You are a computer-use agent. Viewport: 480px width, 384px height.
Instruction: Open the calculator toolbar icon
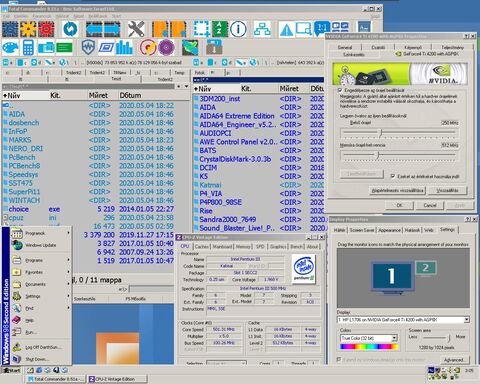click(x=28, y=48)
